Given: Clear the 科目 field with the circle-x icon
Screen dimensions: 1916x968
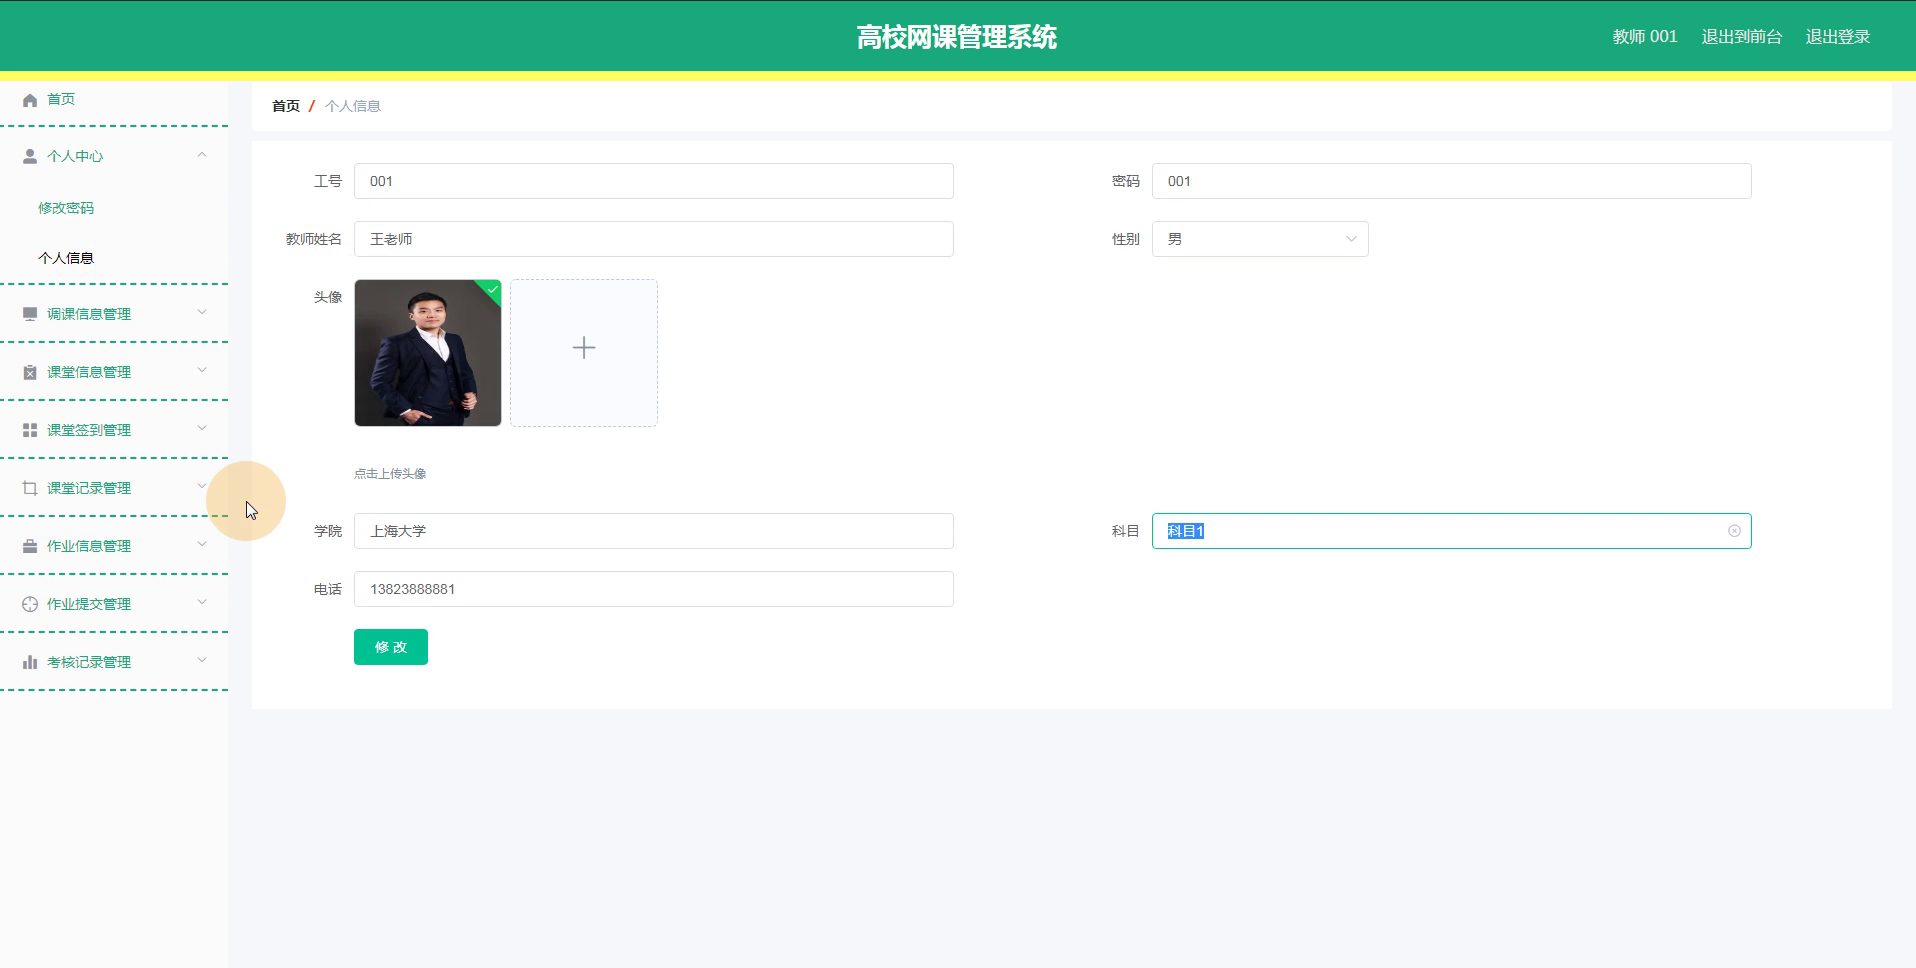Looking at the screenshot, I should [x=1734, y=531].
